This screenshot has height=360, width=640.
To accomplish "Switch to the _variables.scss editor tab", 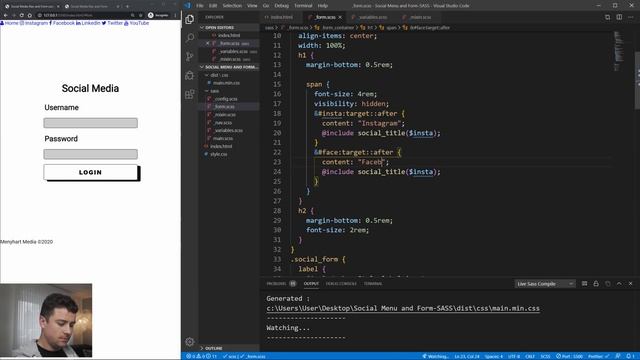I will pyautogui.click(x=372, y=17).
